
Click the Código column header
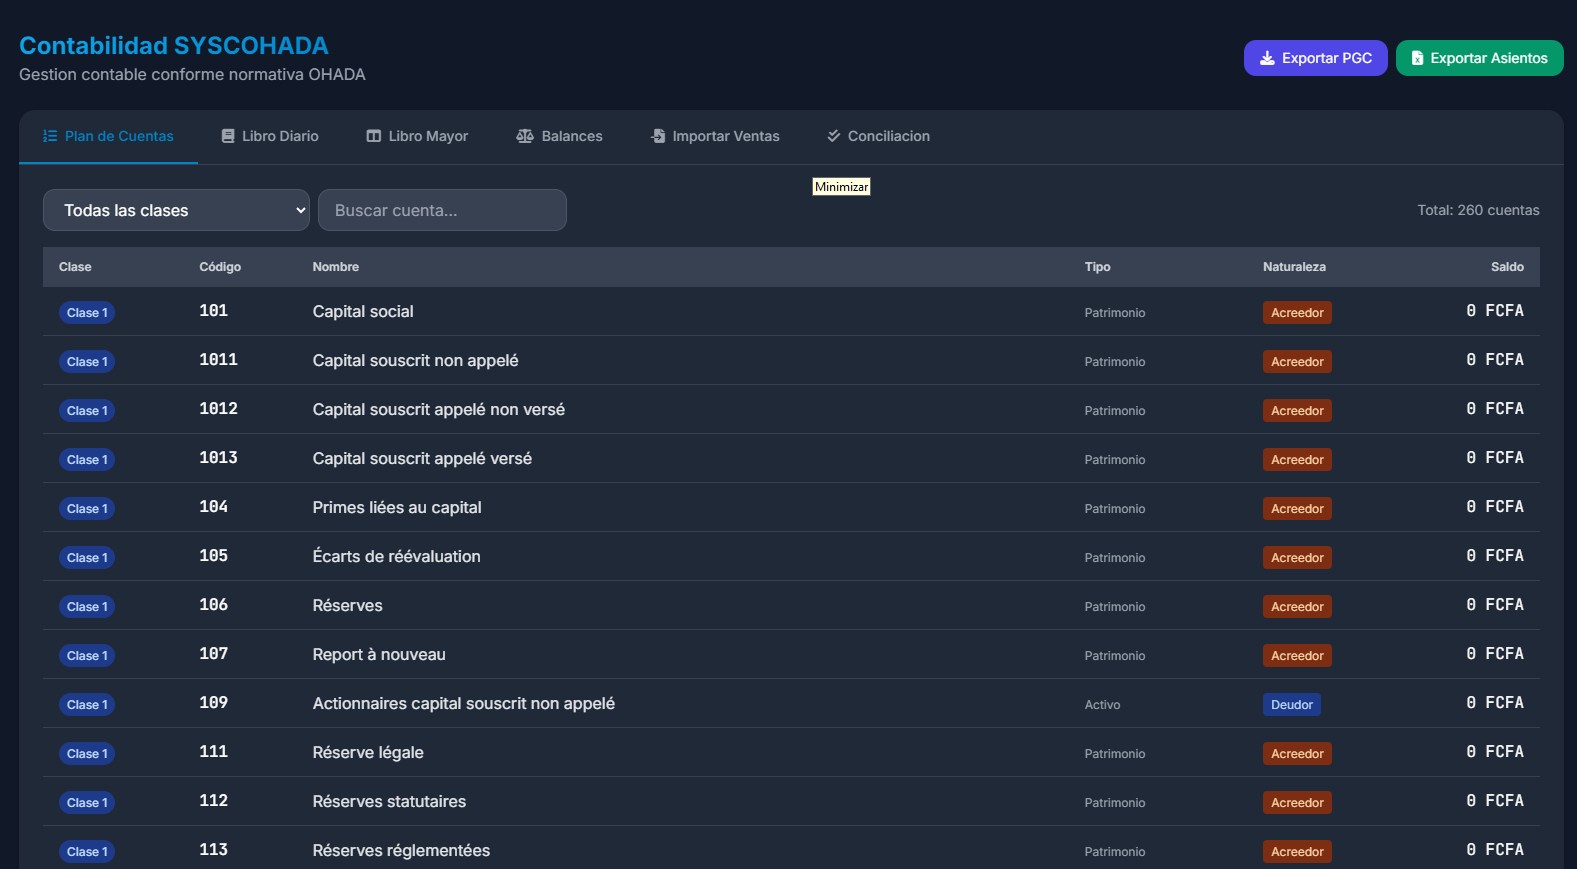(220, 267)
